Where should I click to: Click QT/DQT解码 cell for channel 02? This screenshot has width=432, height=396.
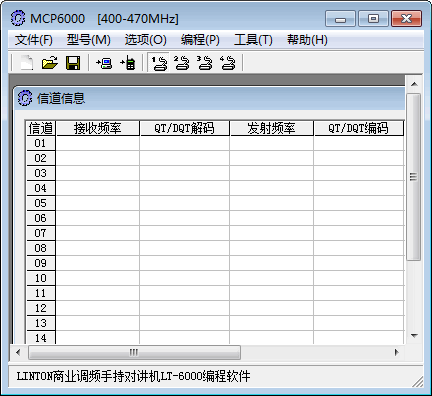pos(185,158)
